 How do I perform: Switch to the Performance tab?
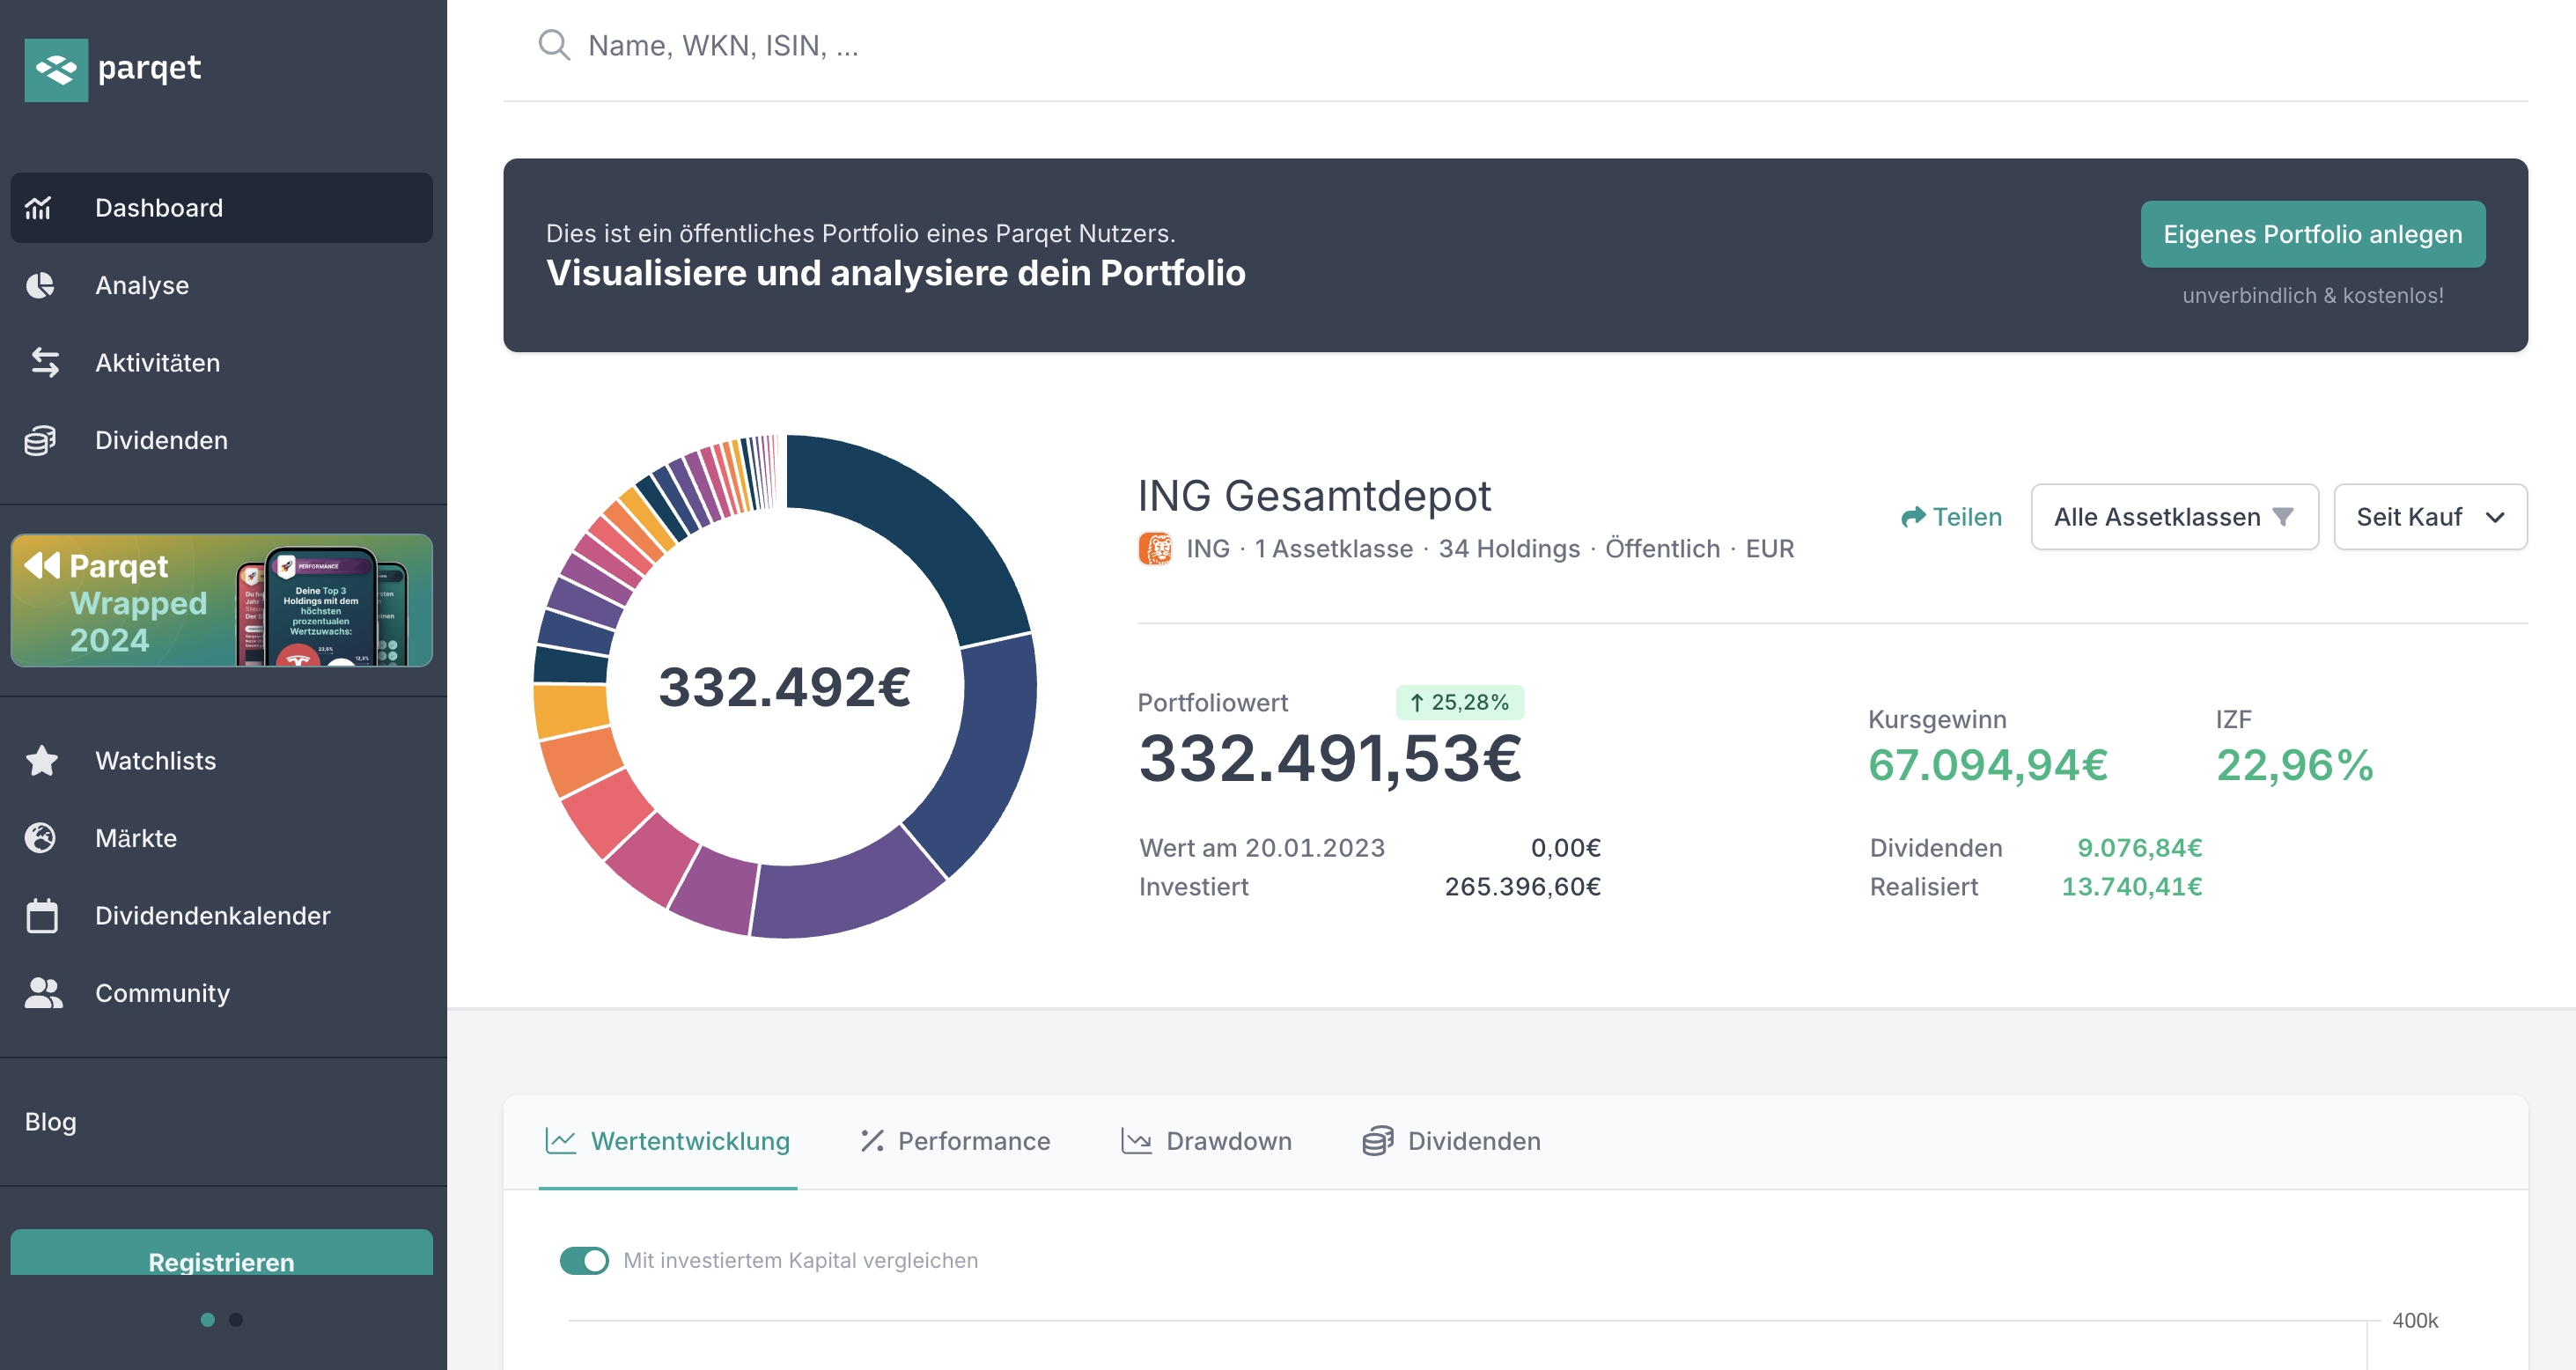(955, 1141)
